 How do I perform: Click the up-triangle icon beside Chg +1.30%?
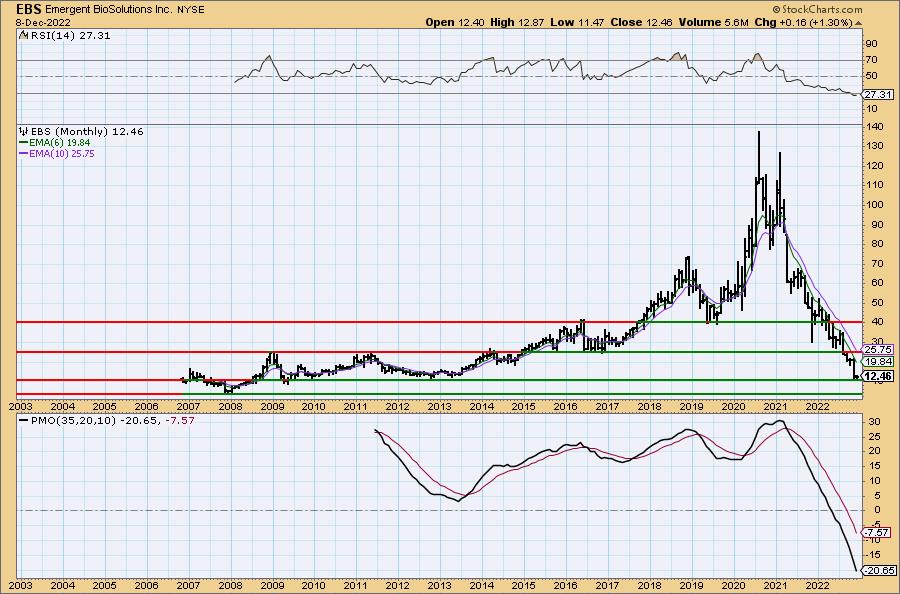[x=859, y=23]
